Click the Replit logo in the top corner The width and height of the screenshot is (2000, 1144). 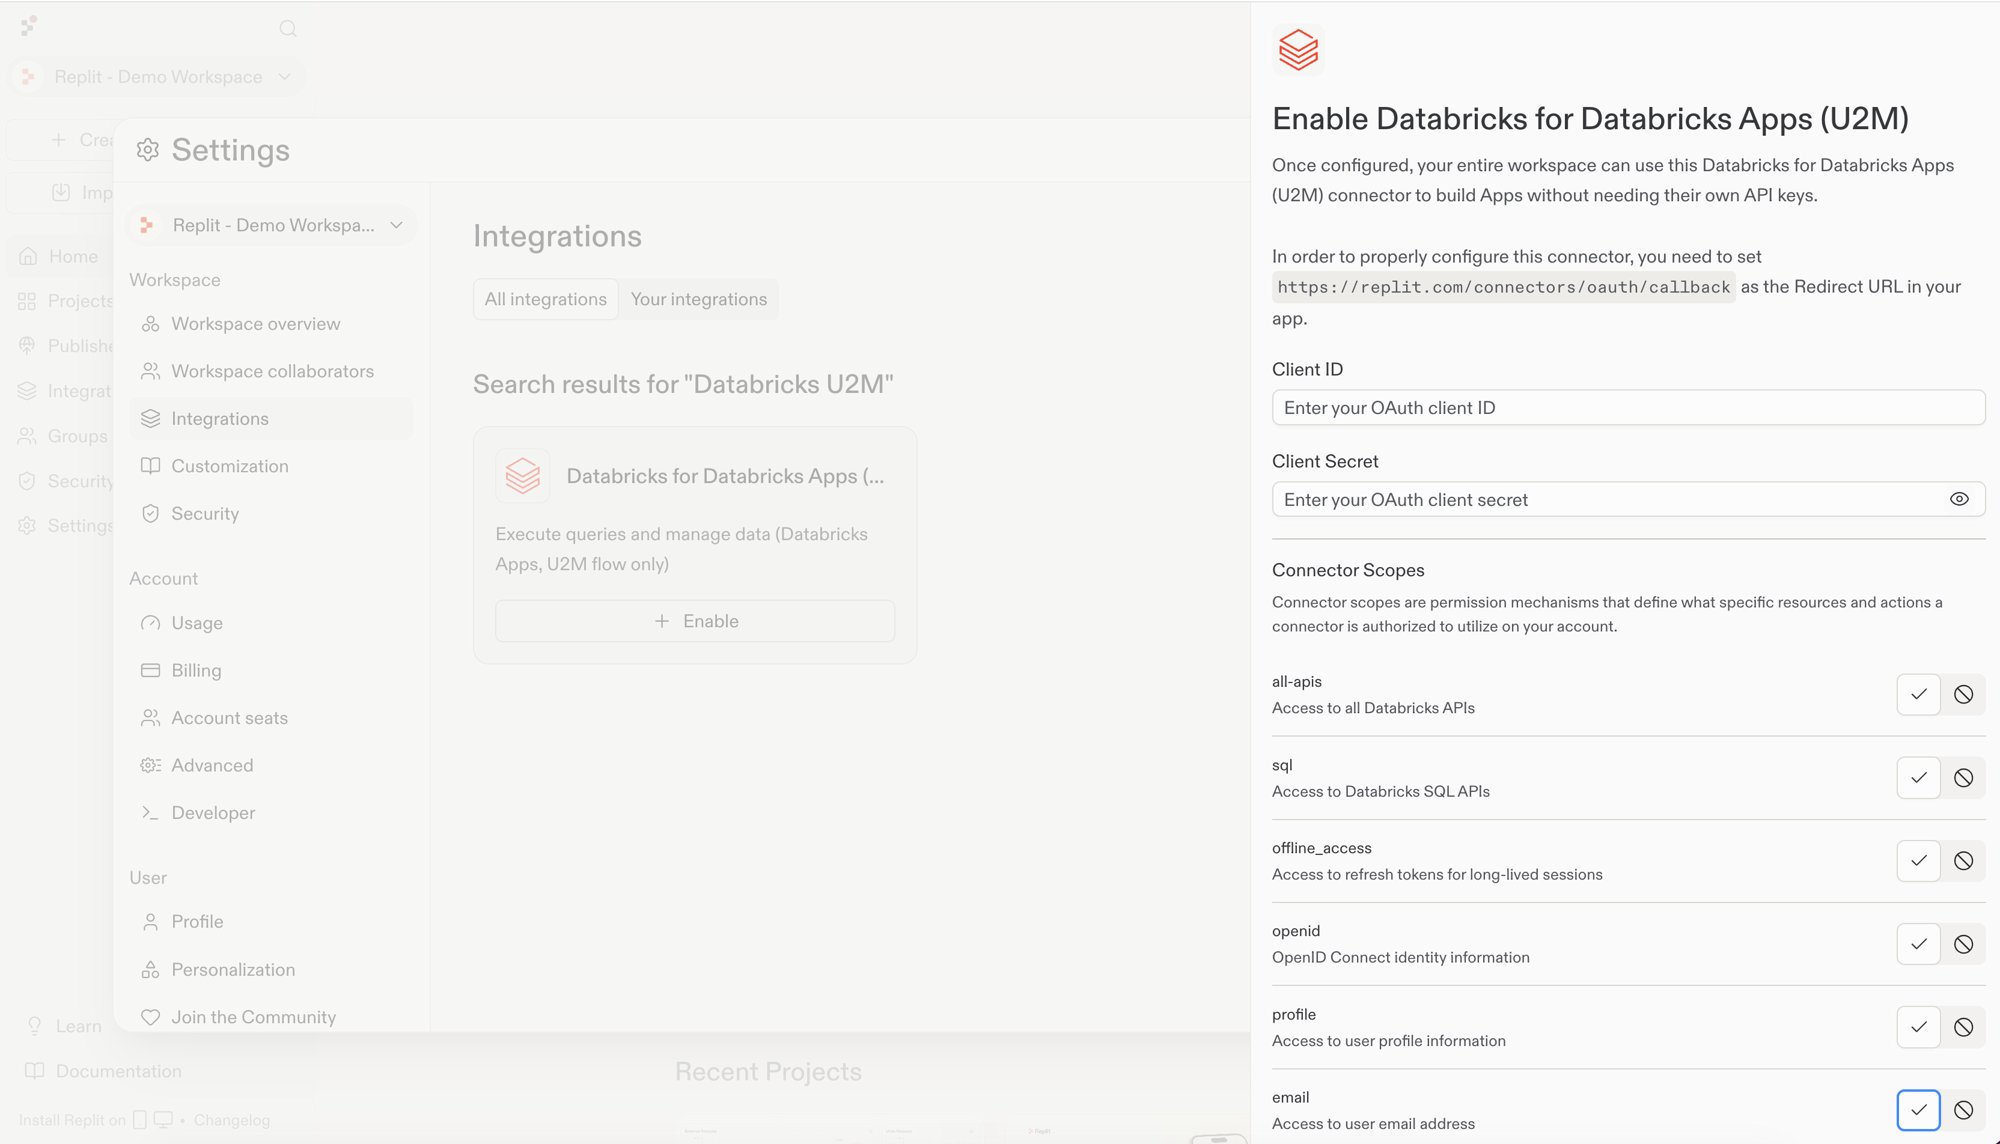[29, 26]
